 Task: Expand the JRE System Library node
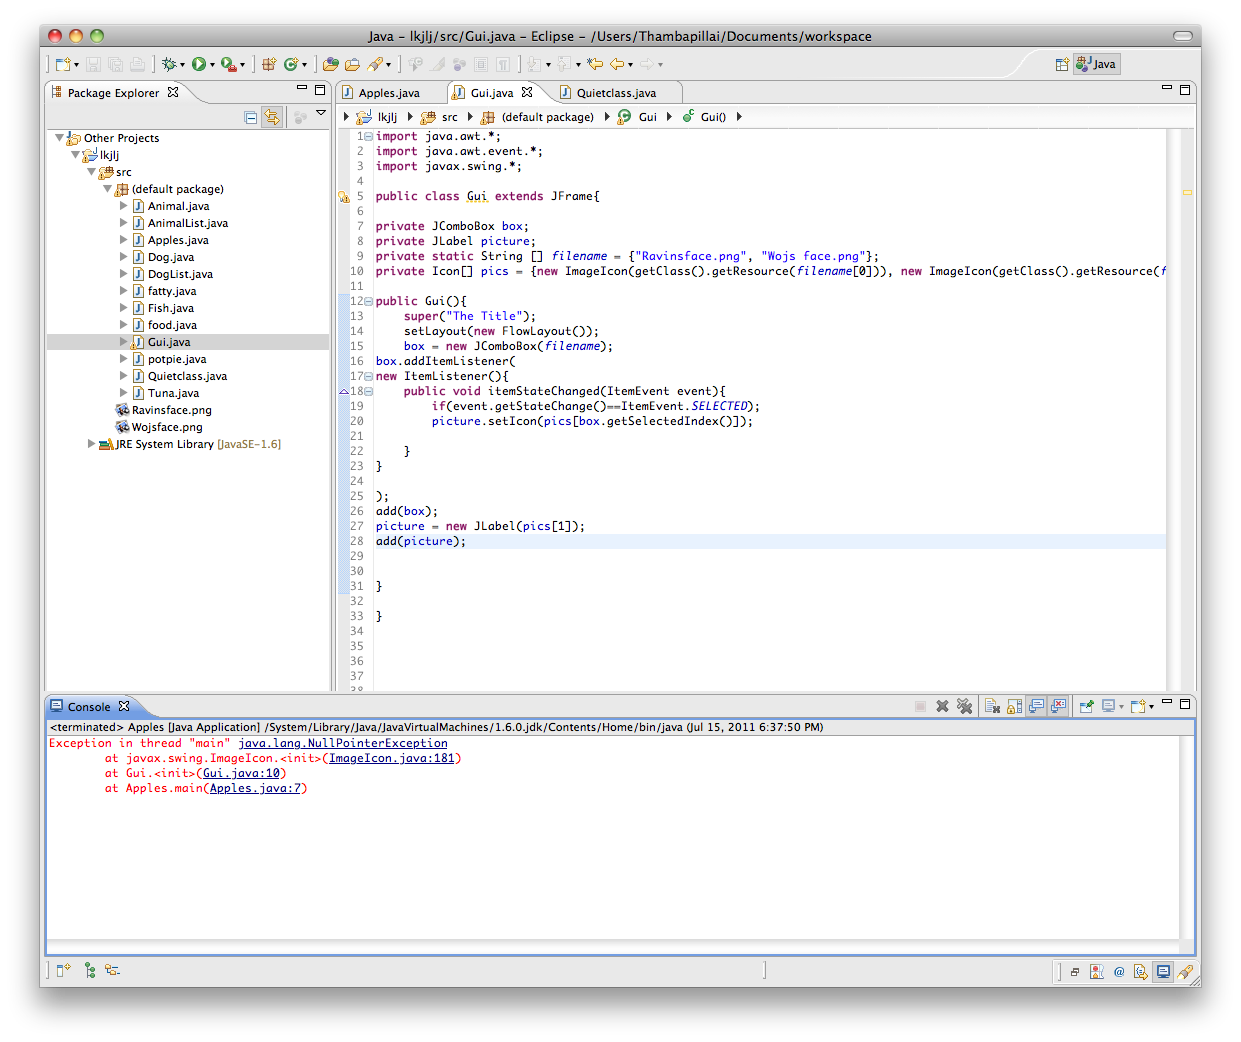91,444
